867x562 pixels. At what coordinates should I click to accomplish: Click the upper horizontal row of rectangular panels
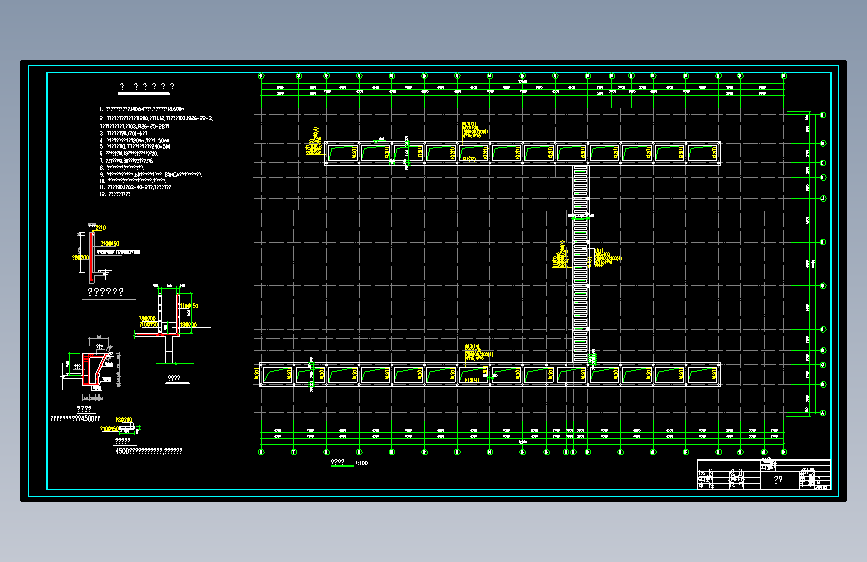pyautogui.click(x=522, y=153)
